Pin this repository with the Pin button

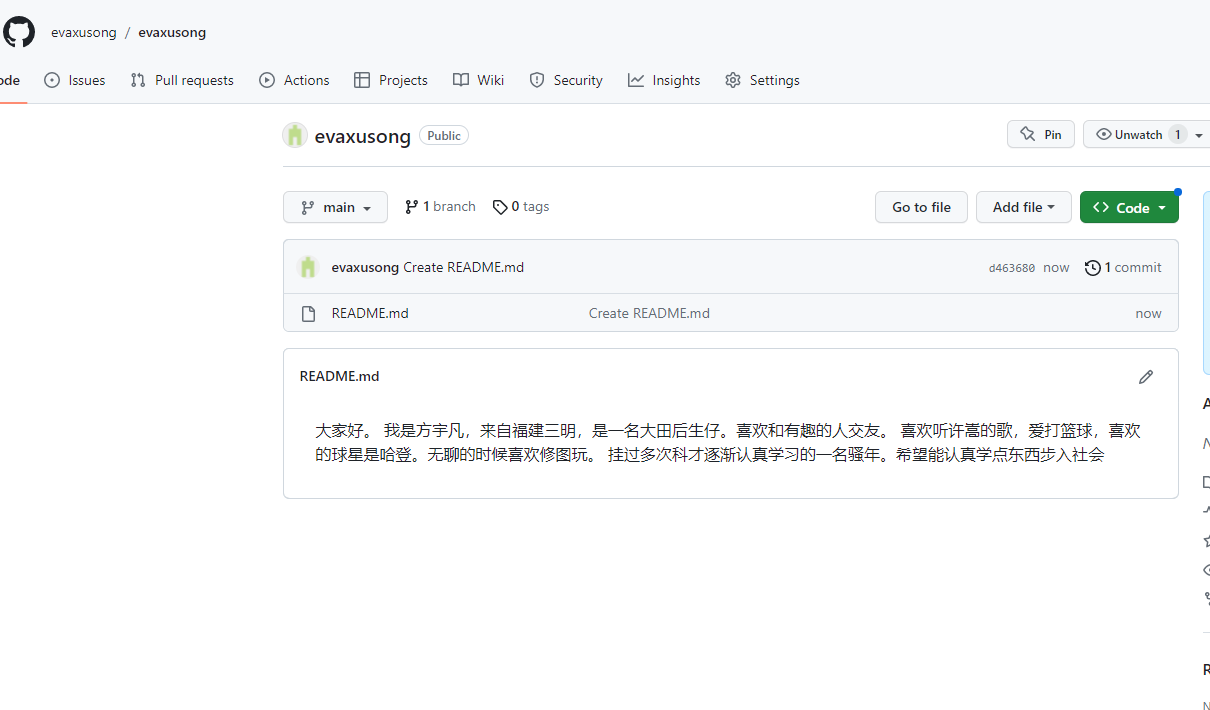coord(1041,134)
